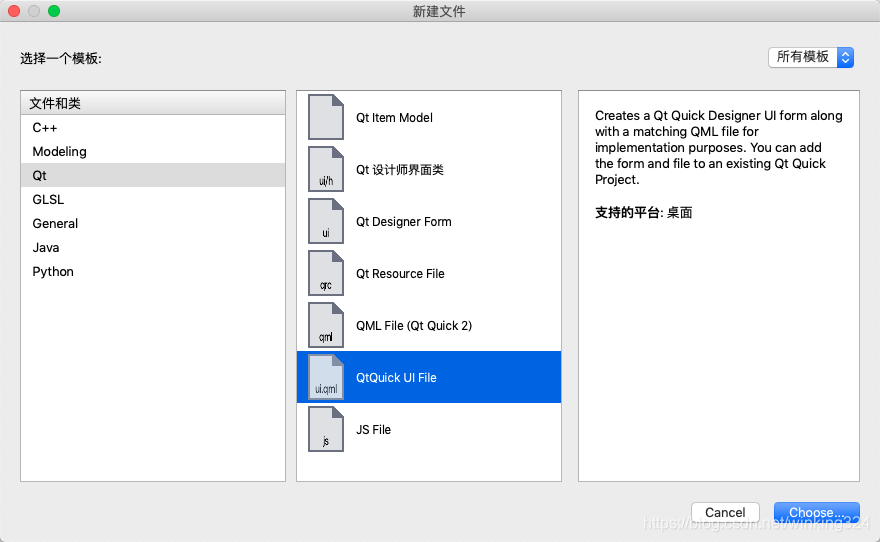The image size is (880, 542).
Task: Click the Qt Item Model file icon
Action: click(326, 117)
